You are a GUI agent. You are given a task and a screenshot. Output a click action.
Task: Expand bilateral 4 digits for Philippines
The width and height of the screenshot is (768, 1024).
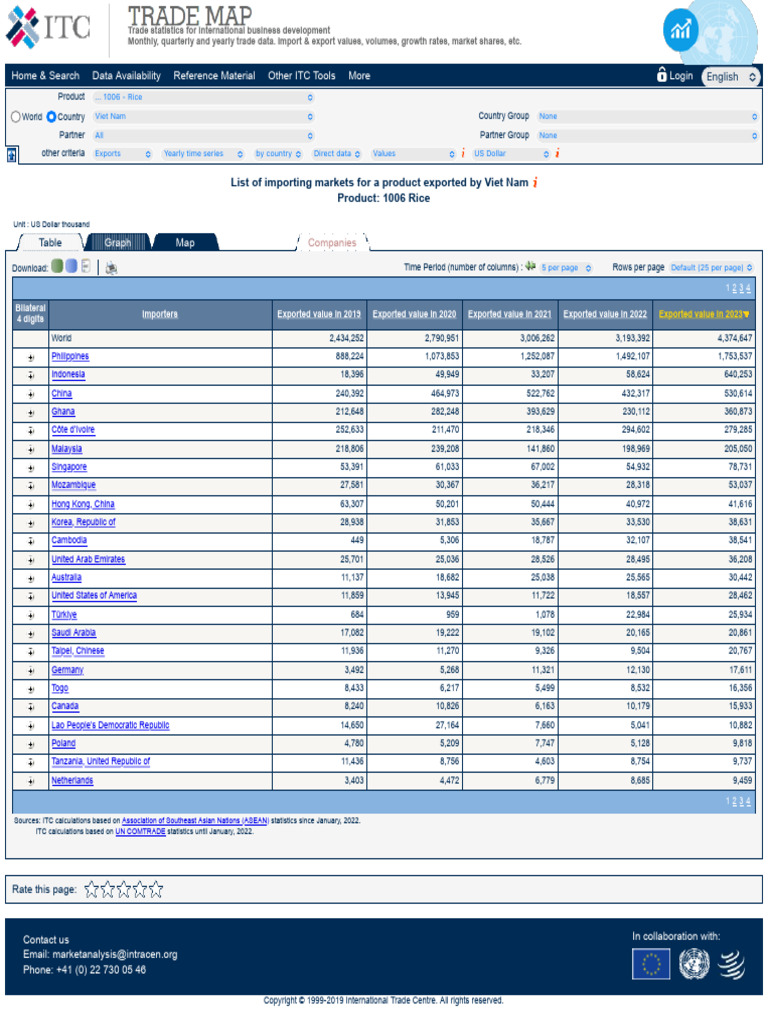pos(31,358)
